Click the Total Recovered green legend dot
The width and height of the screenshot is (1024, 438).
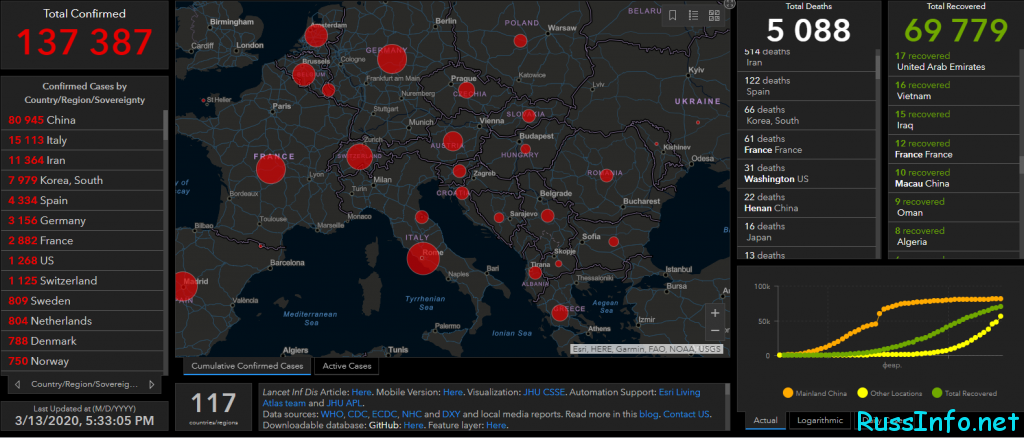click(936, 393)
